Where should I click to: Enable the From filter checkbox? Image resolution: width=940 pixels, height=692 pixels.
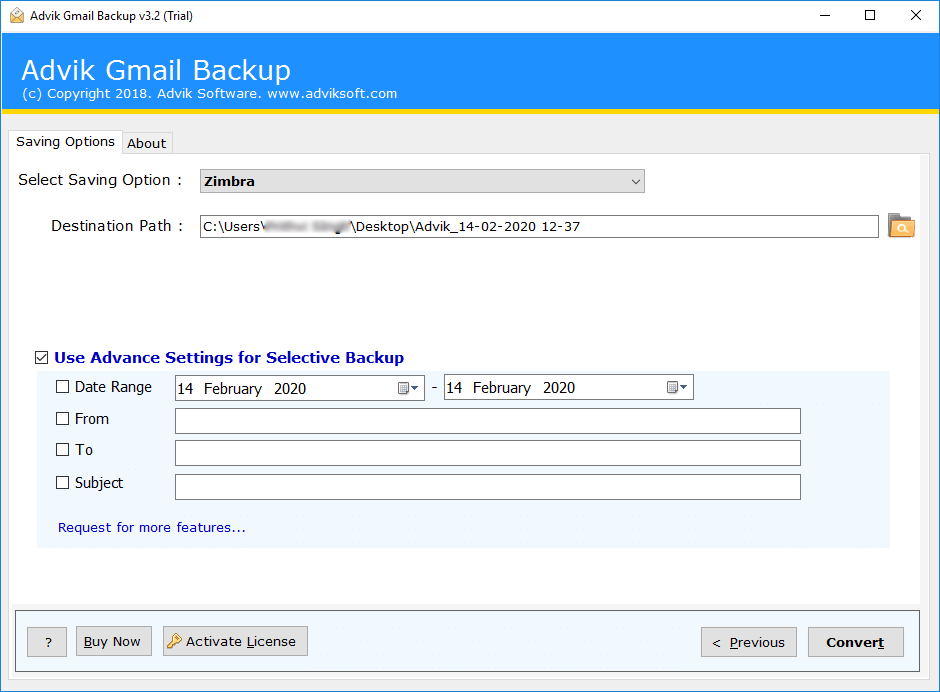(62, 419)
